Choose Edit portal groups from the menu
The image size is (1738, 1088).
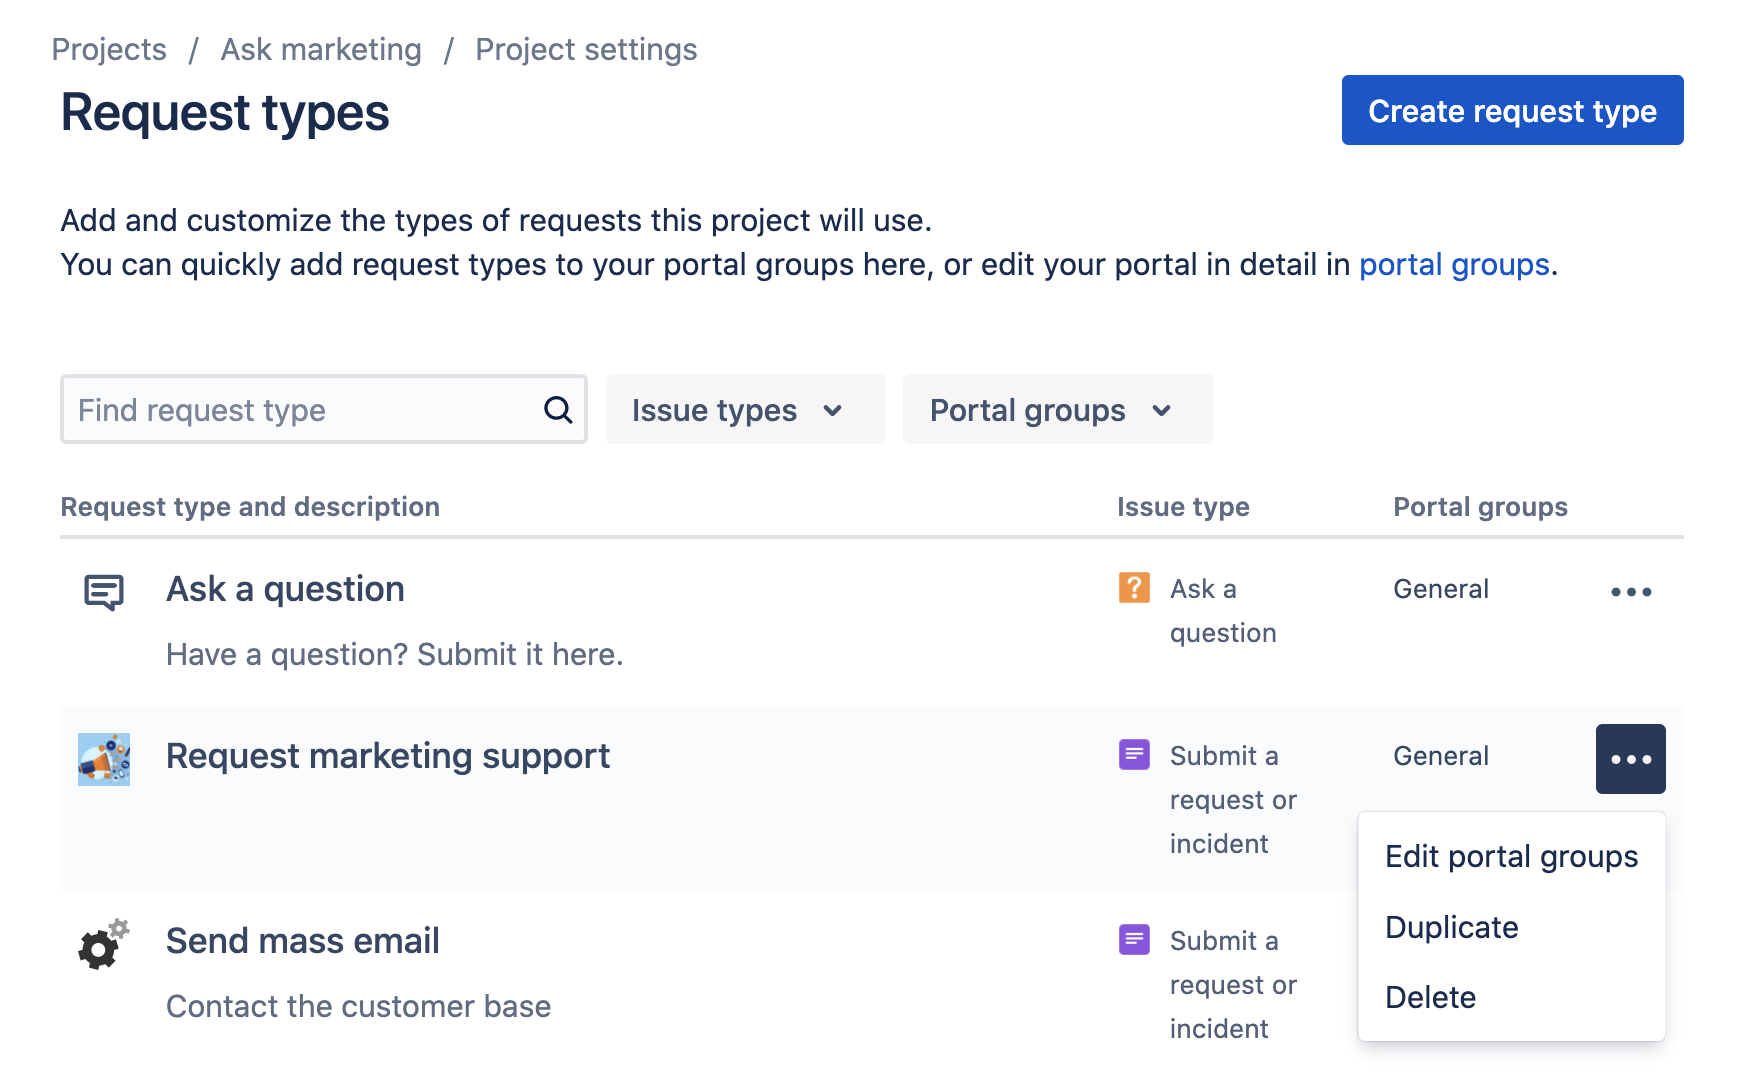(1512, 857)
